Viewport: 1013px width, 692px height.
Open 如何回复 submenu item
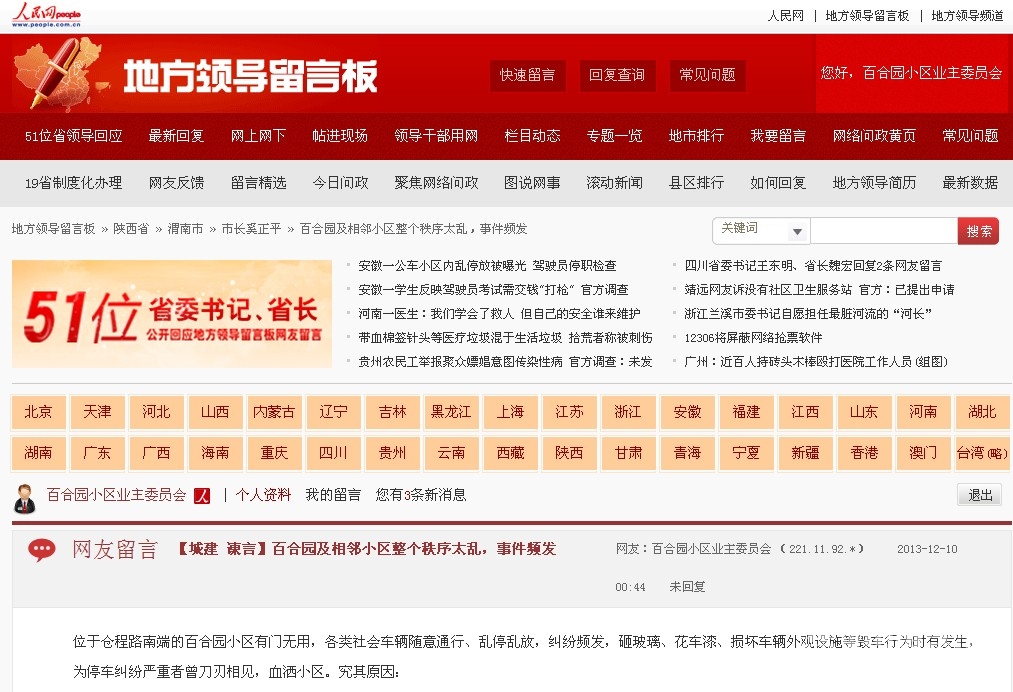point(778,183)
